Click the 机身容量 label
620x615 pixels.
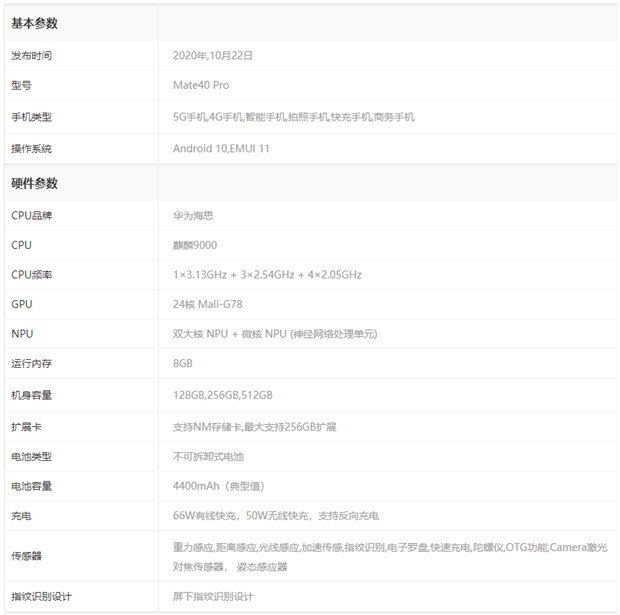coord(32,395)
